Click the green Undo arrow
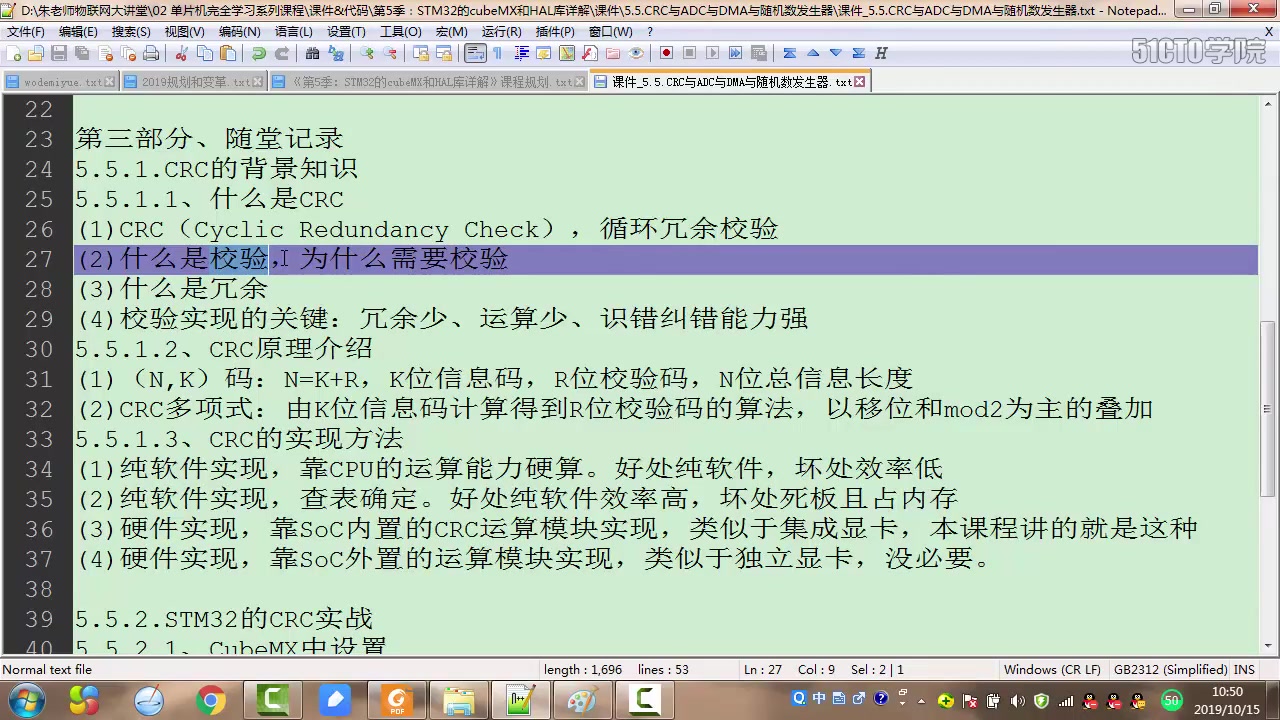 259,53
